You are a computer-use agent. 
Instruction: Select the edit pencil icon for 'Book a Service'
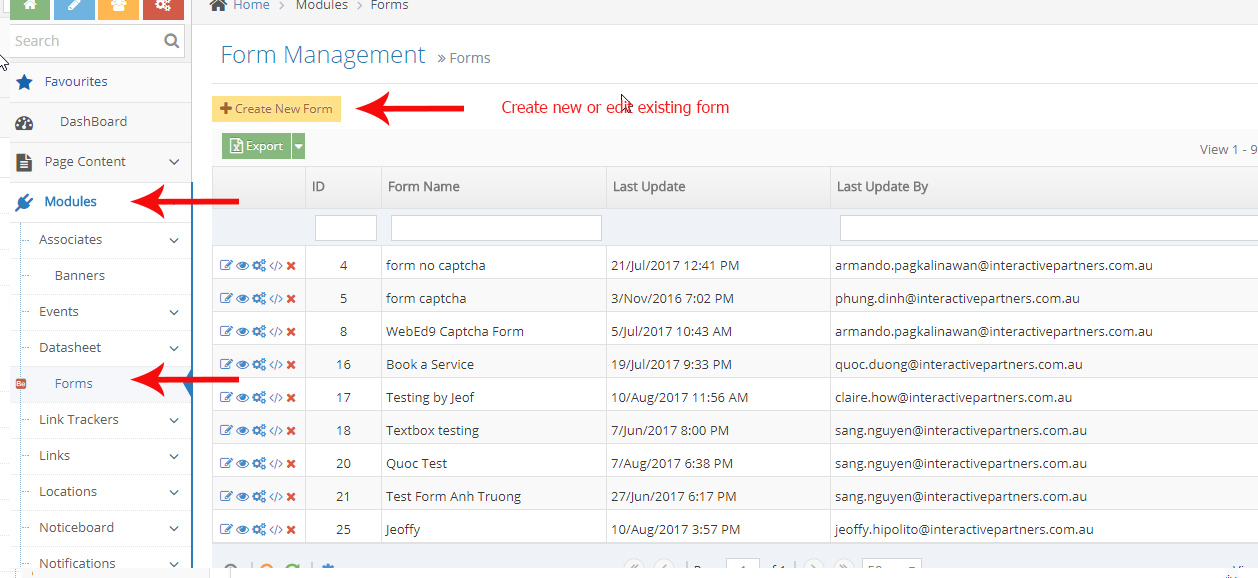pyautogui.click(x=224, y=364)
